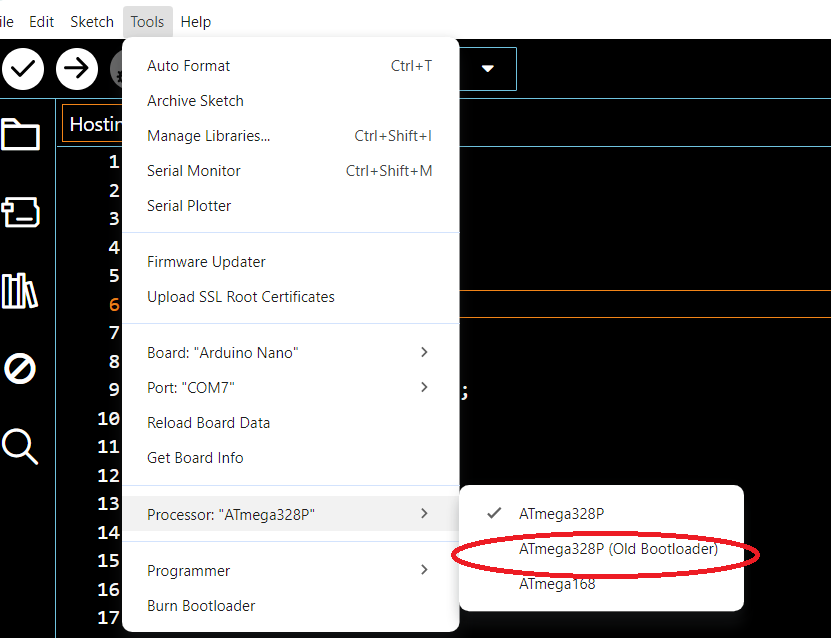Click Get Board Info entry

(x=195, y=457)
